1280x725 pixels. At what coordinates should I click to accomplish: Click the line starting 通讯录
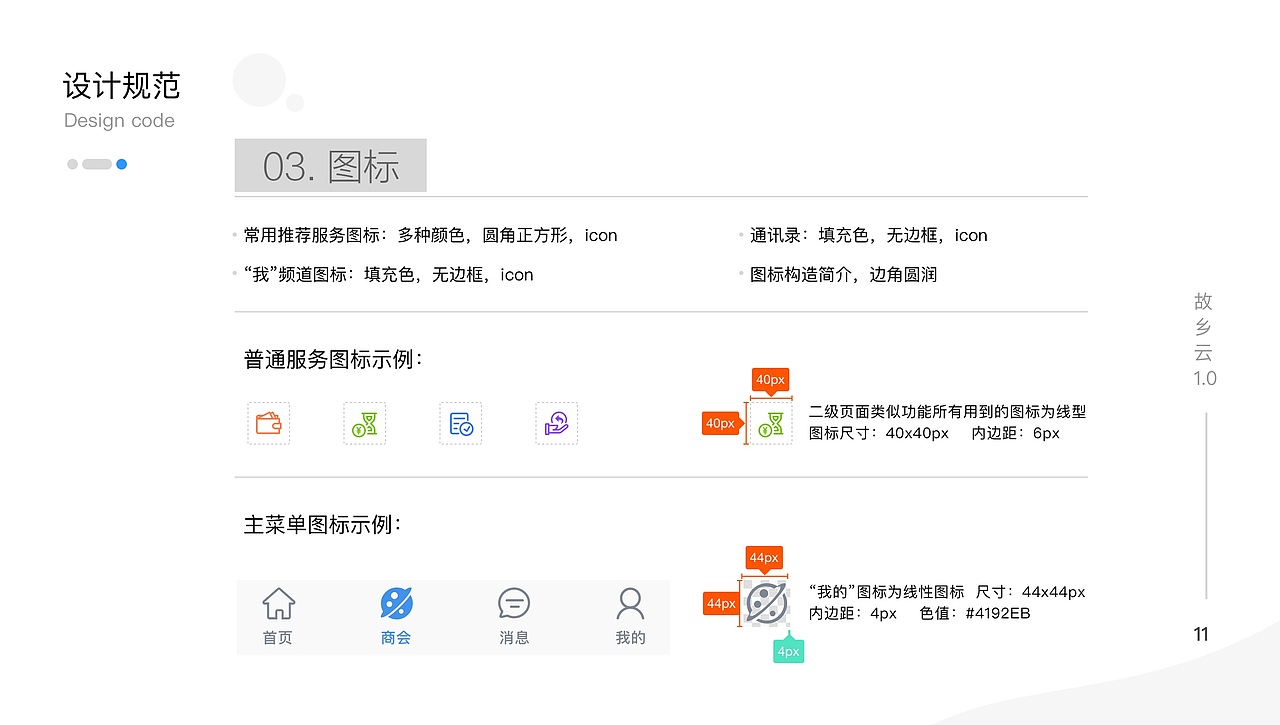pos(868,236)
